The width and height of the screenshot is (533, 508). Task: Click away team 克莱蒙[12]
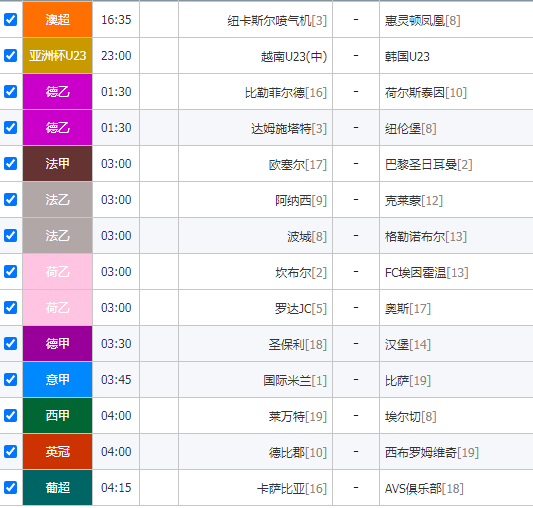click(414, 201)
